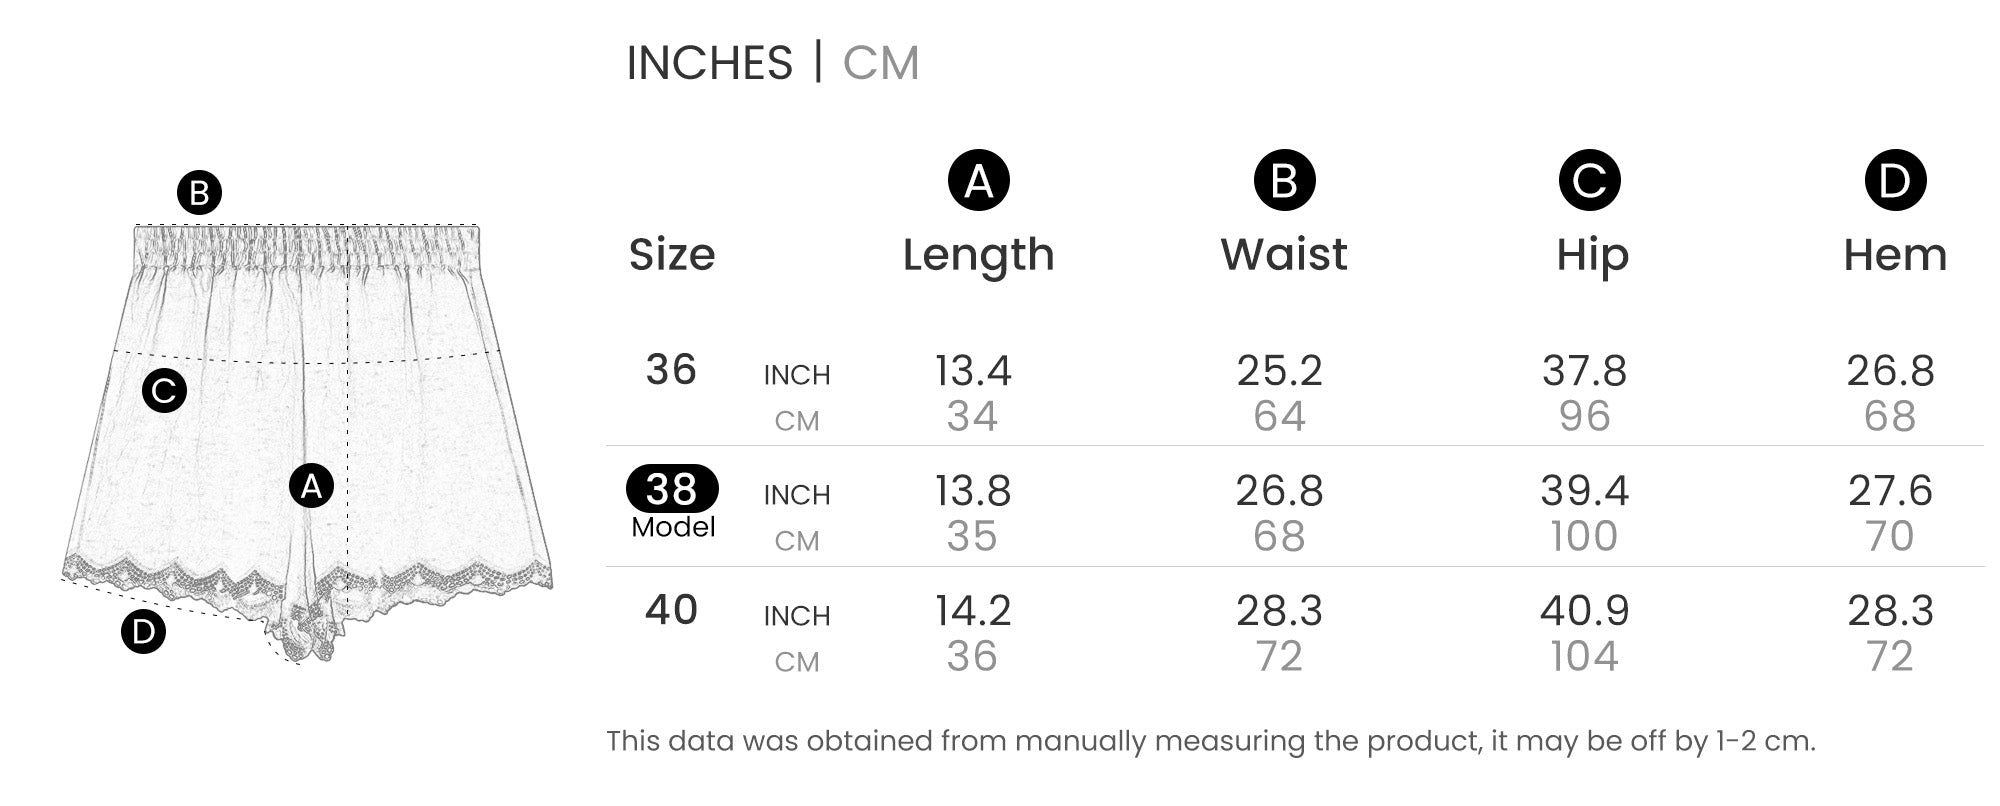2000x806 pixels.
Task: Click the Size column header
Action: coord(672,255)
